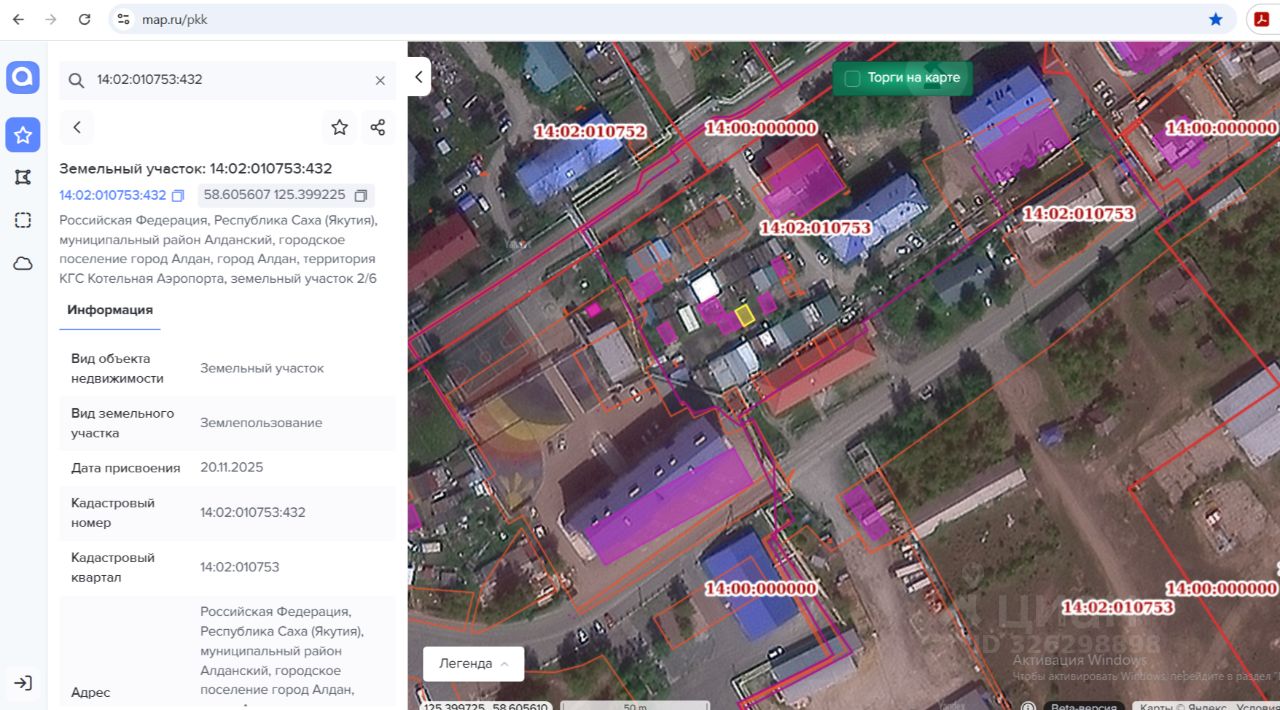Click Кадастровый квартал value 14:02:010753
The height and width of the screenshot is (710, 1280).
point(240,567)
